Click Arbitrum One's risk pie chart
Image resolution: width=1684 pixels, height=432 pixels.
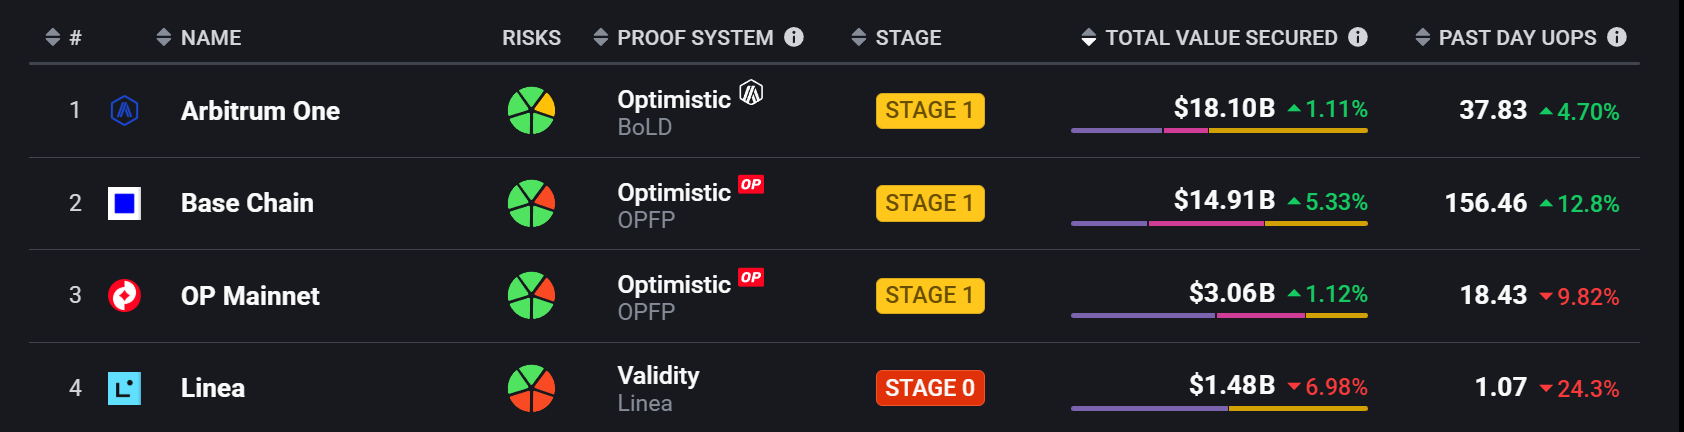tap(531, 110)
